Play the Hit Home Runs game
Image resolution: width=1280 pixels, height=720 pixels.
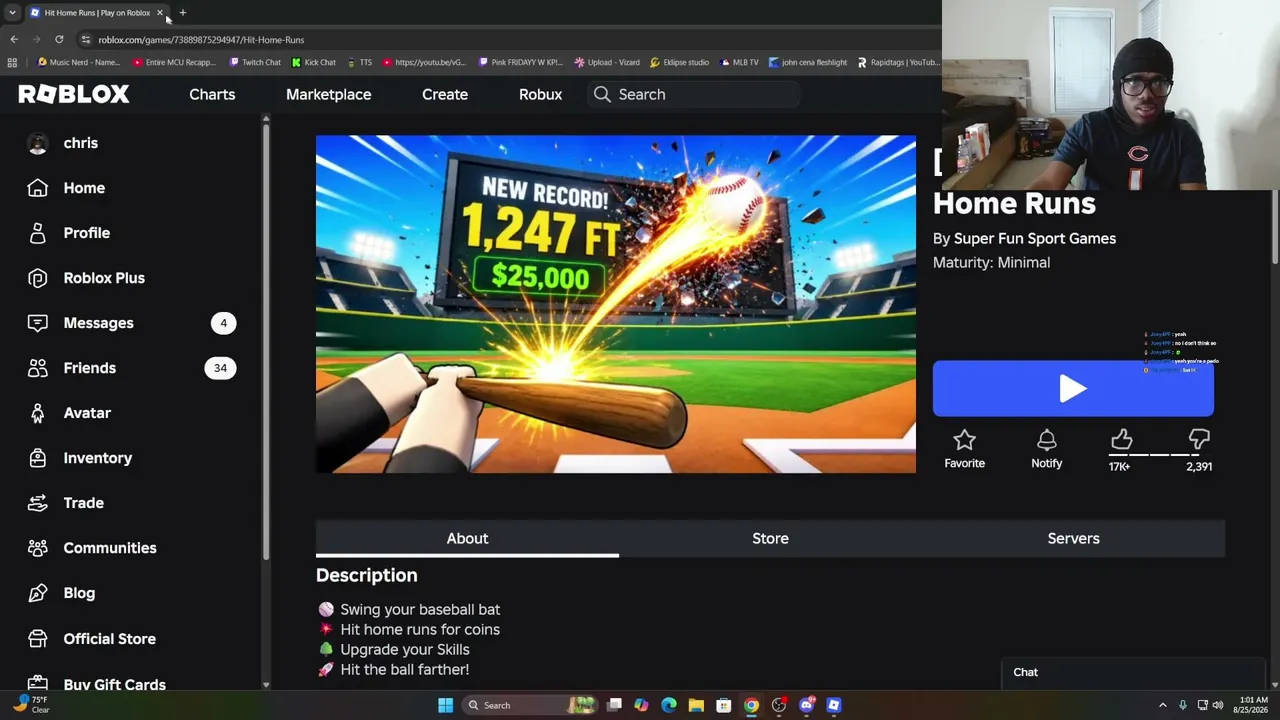[1073, 388]
